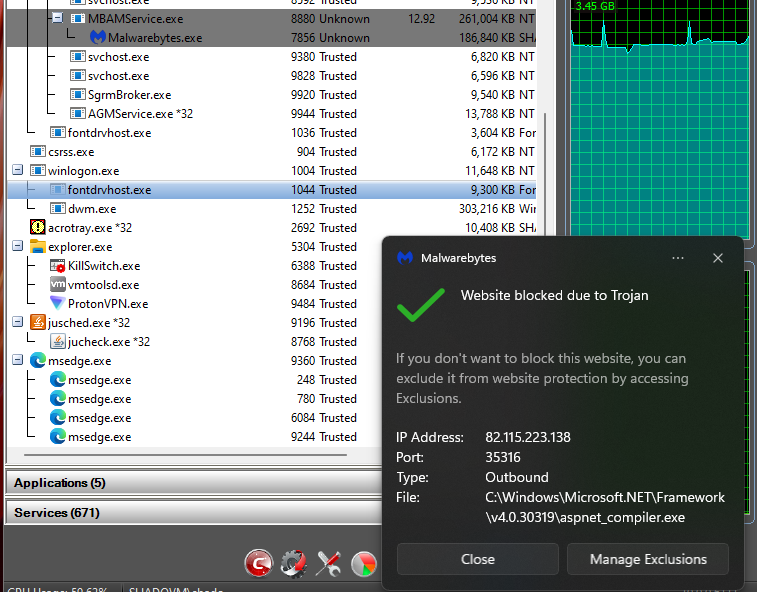
Task: Click the 'Outbound' type value
Action: coord(517,477)
